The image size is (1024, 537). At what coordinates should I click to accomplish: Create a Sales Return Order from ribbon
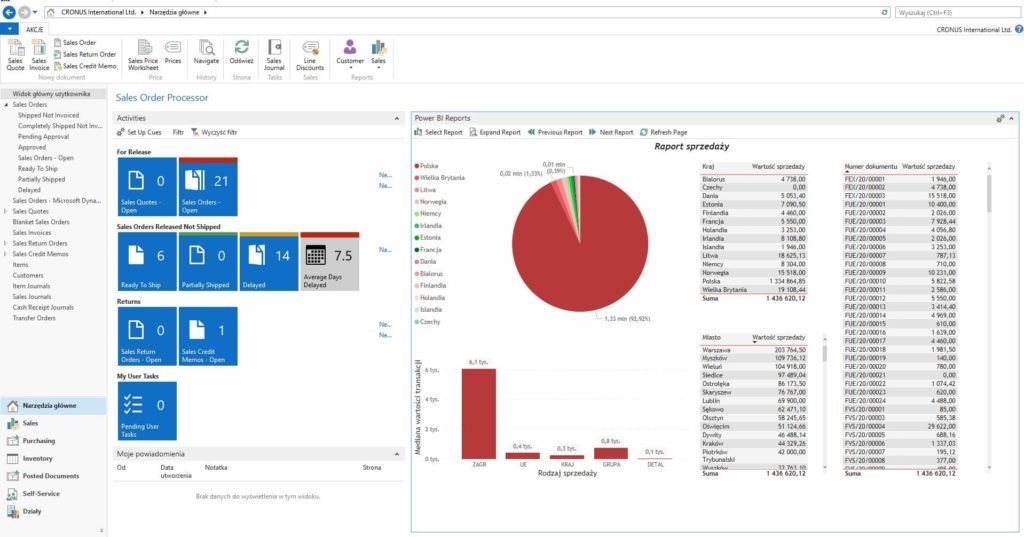[x=85, y=54]
